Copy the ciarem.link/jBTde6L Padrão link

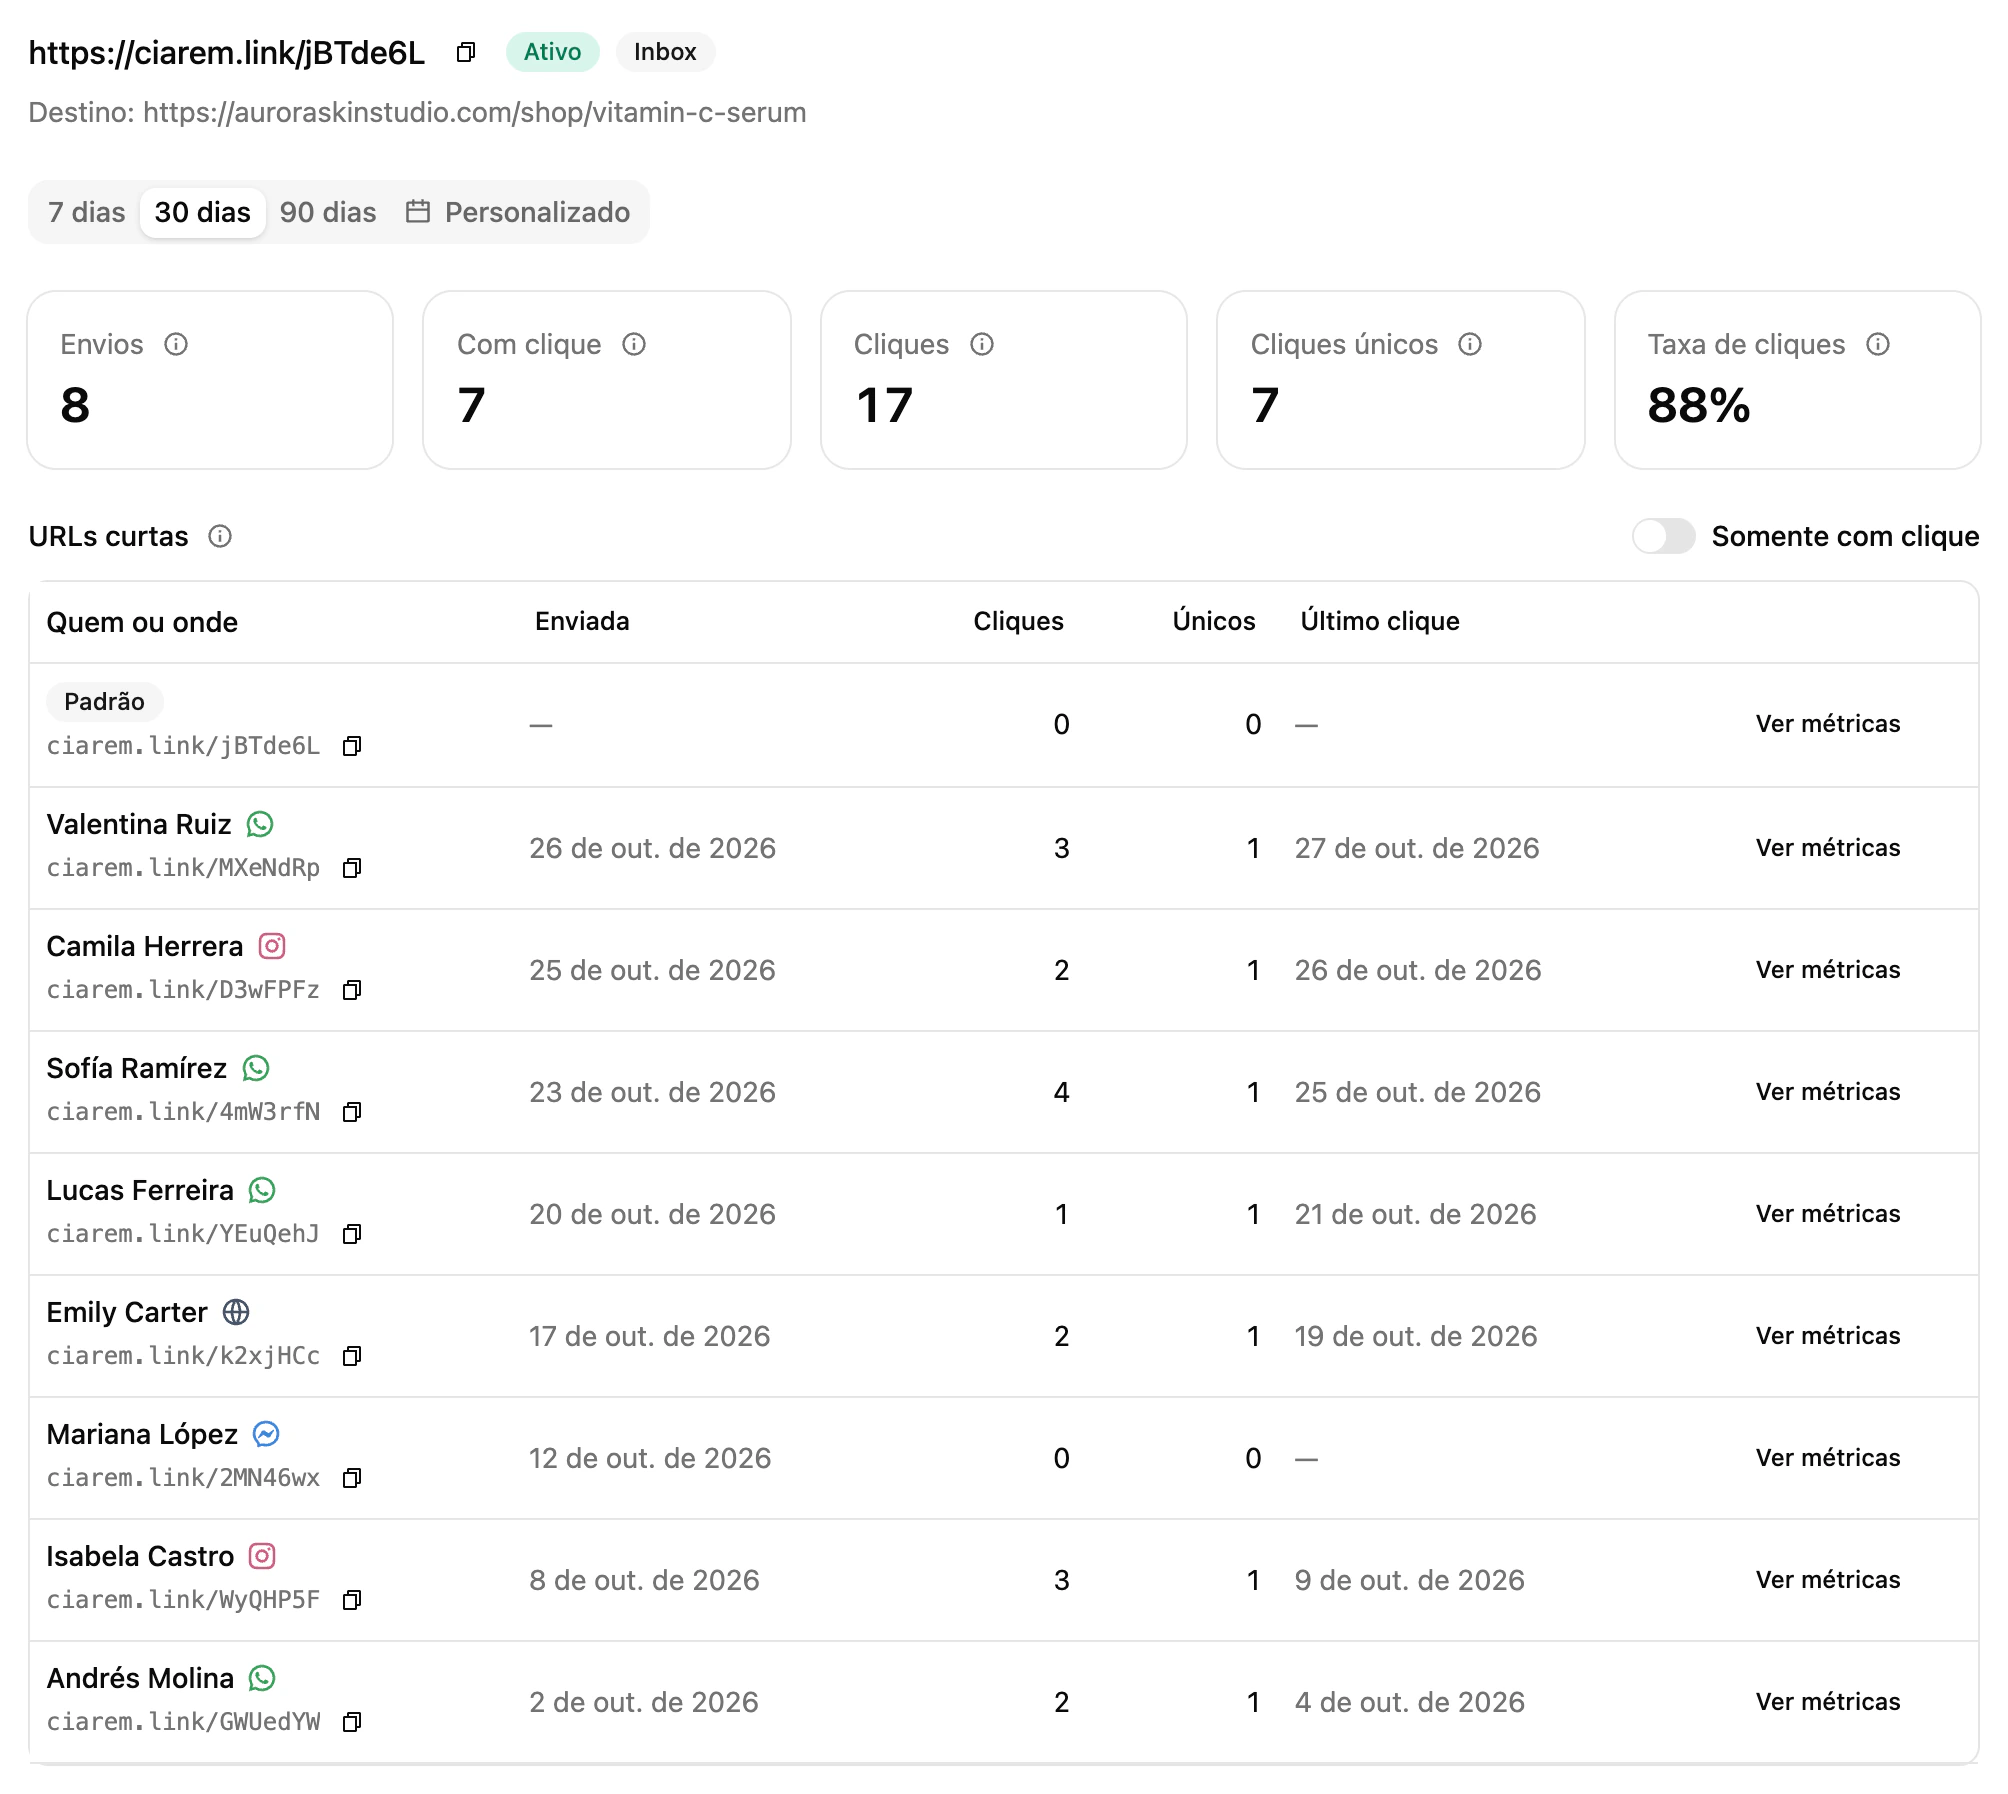coord(351,746)
